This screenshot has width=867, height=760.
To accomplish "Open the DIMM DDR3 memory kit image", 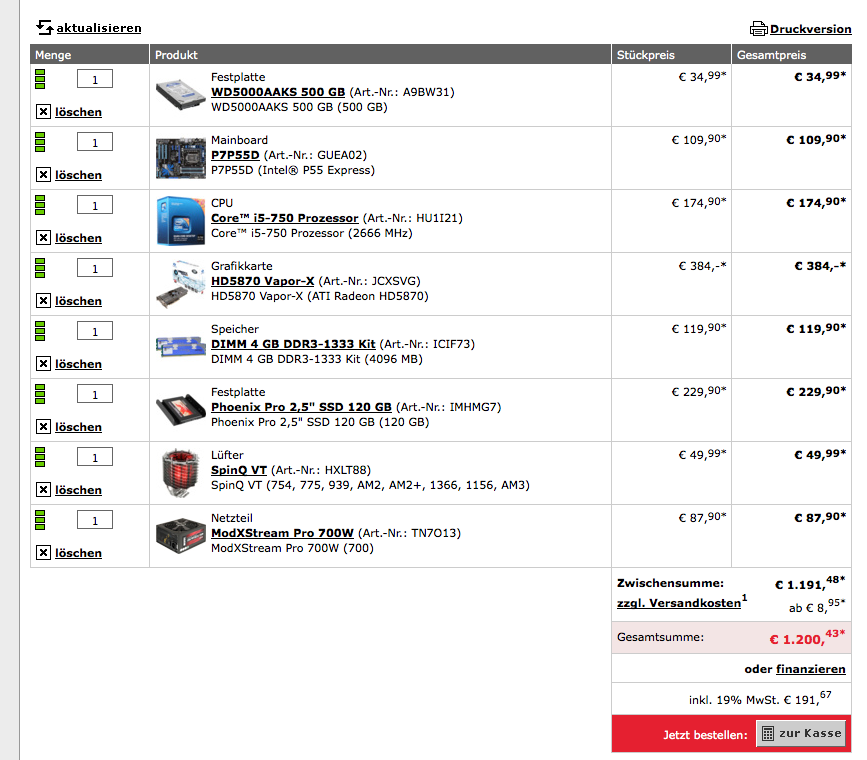I will point(180,347).
